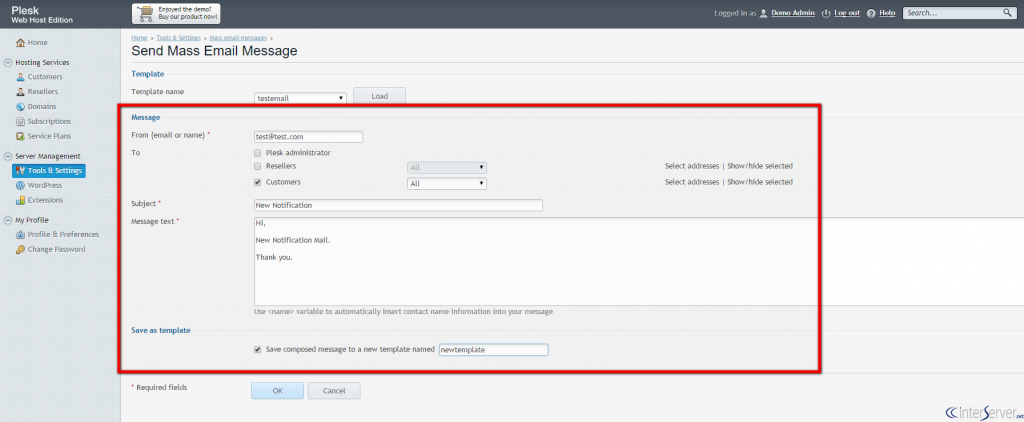The height and width of the screenshot is (422, 1024).
Task: Click the Tools & Settings icon
Action: [x=20, y=170]
